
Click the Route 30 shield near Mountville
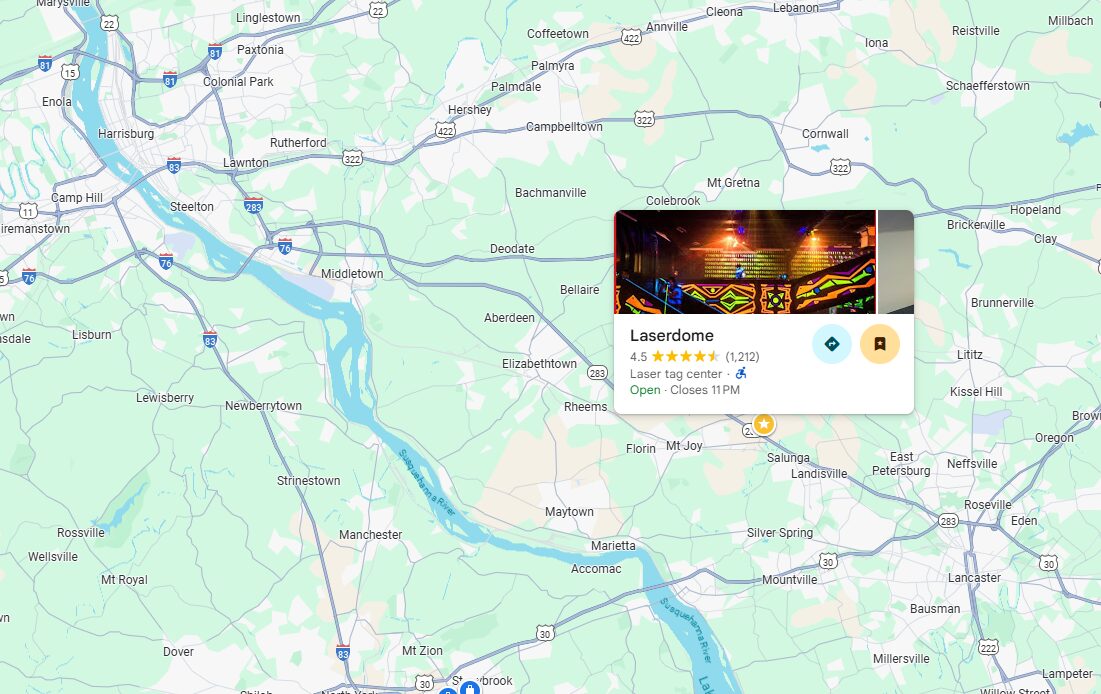point(828,561)
